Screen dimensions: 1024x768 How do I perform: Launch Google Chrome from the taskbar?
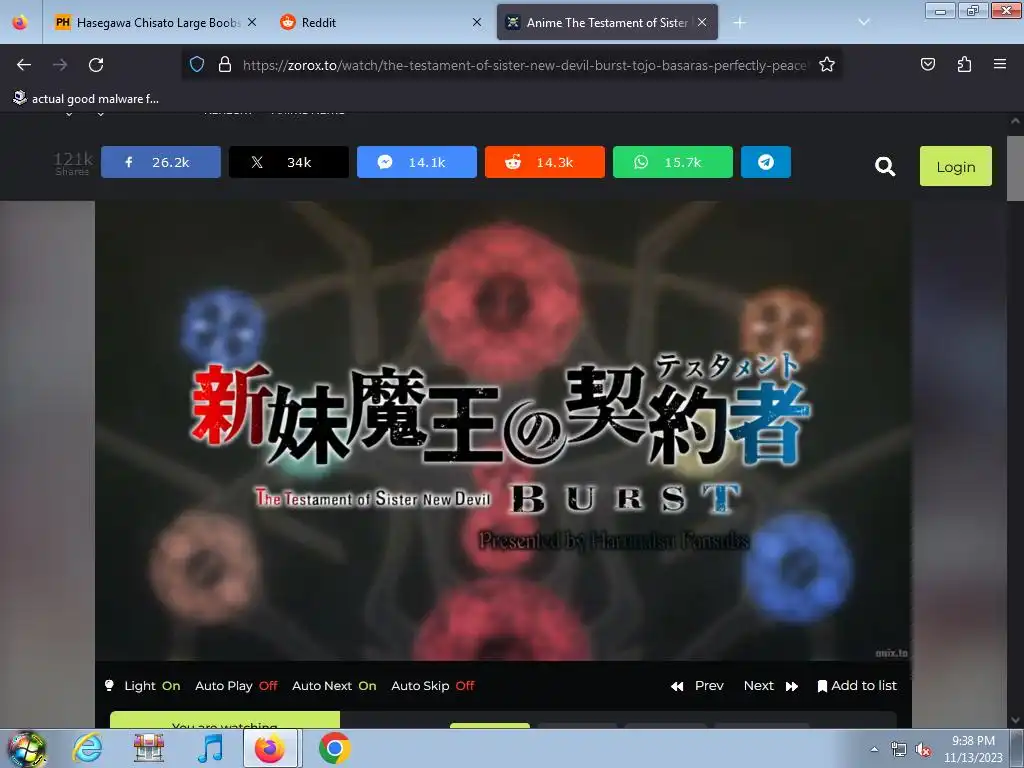coord(334,748)
